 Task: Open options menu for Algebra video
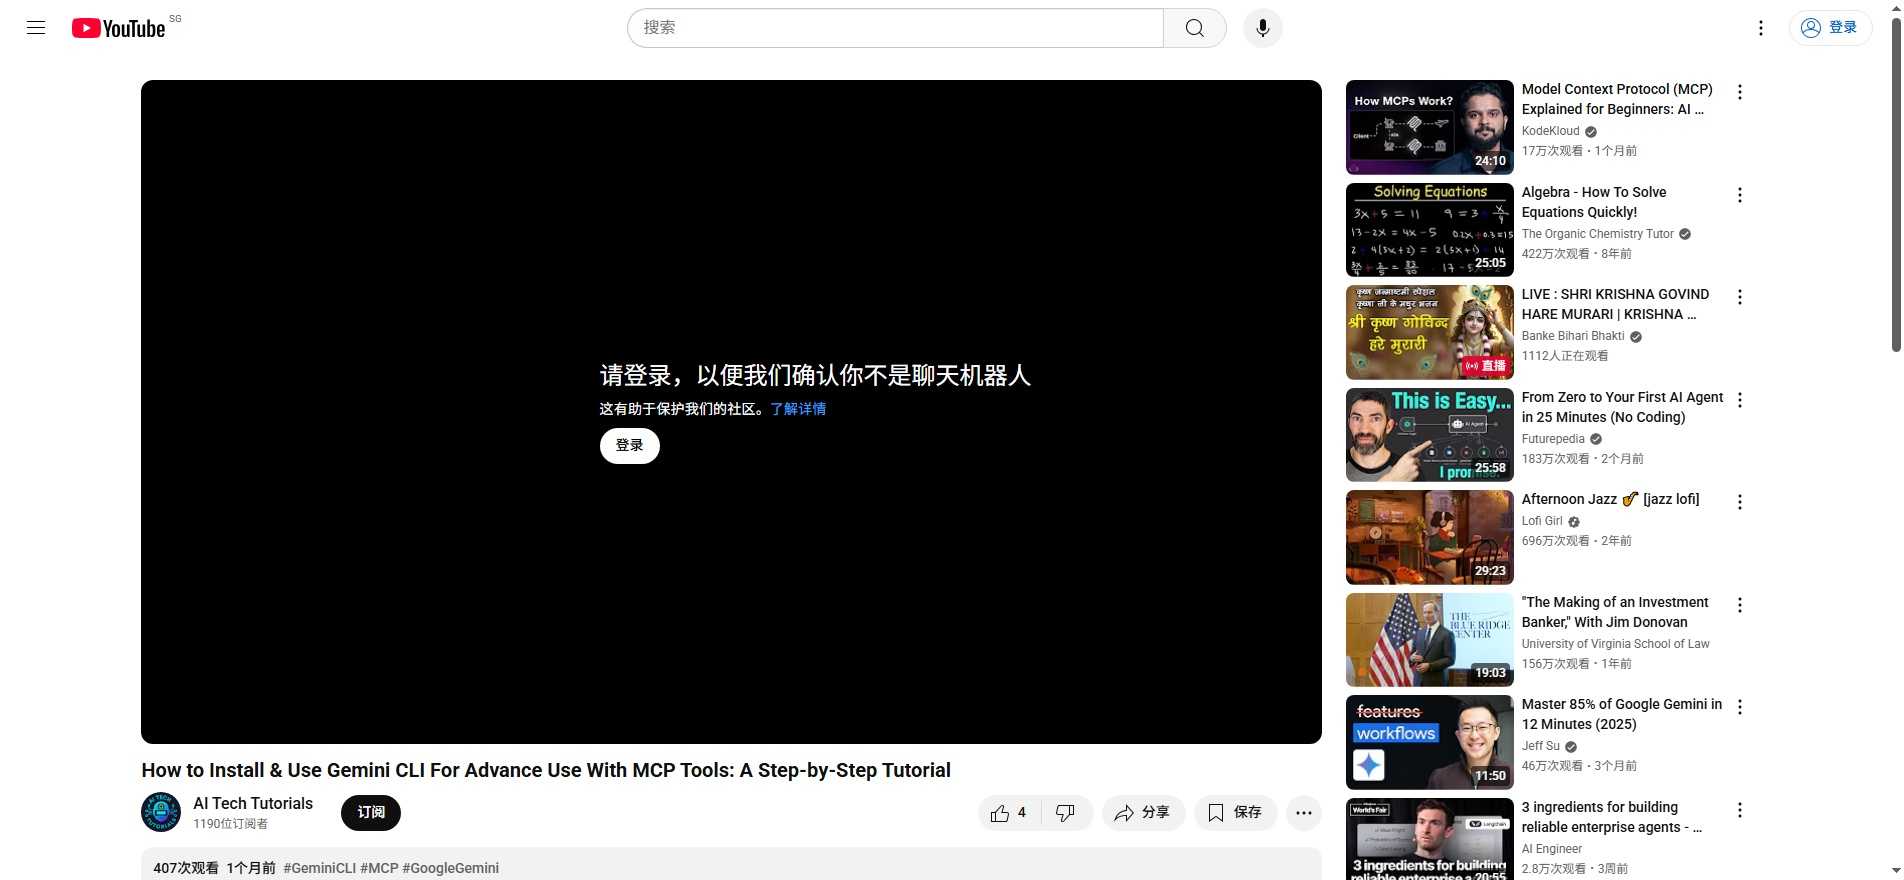point(1740,195)
